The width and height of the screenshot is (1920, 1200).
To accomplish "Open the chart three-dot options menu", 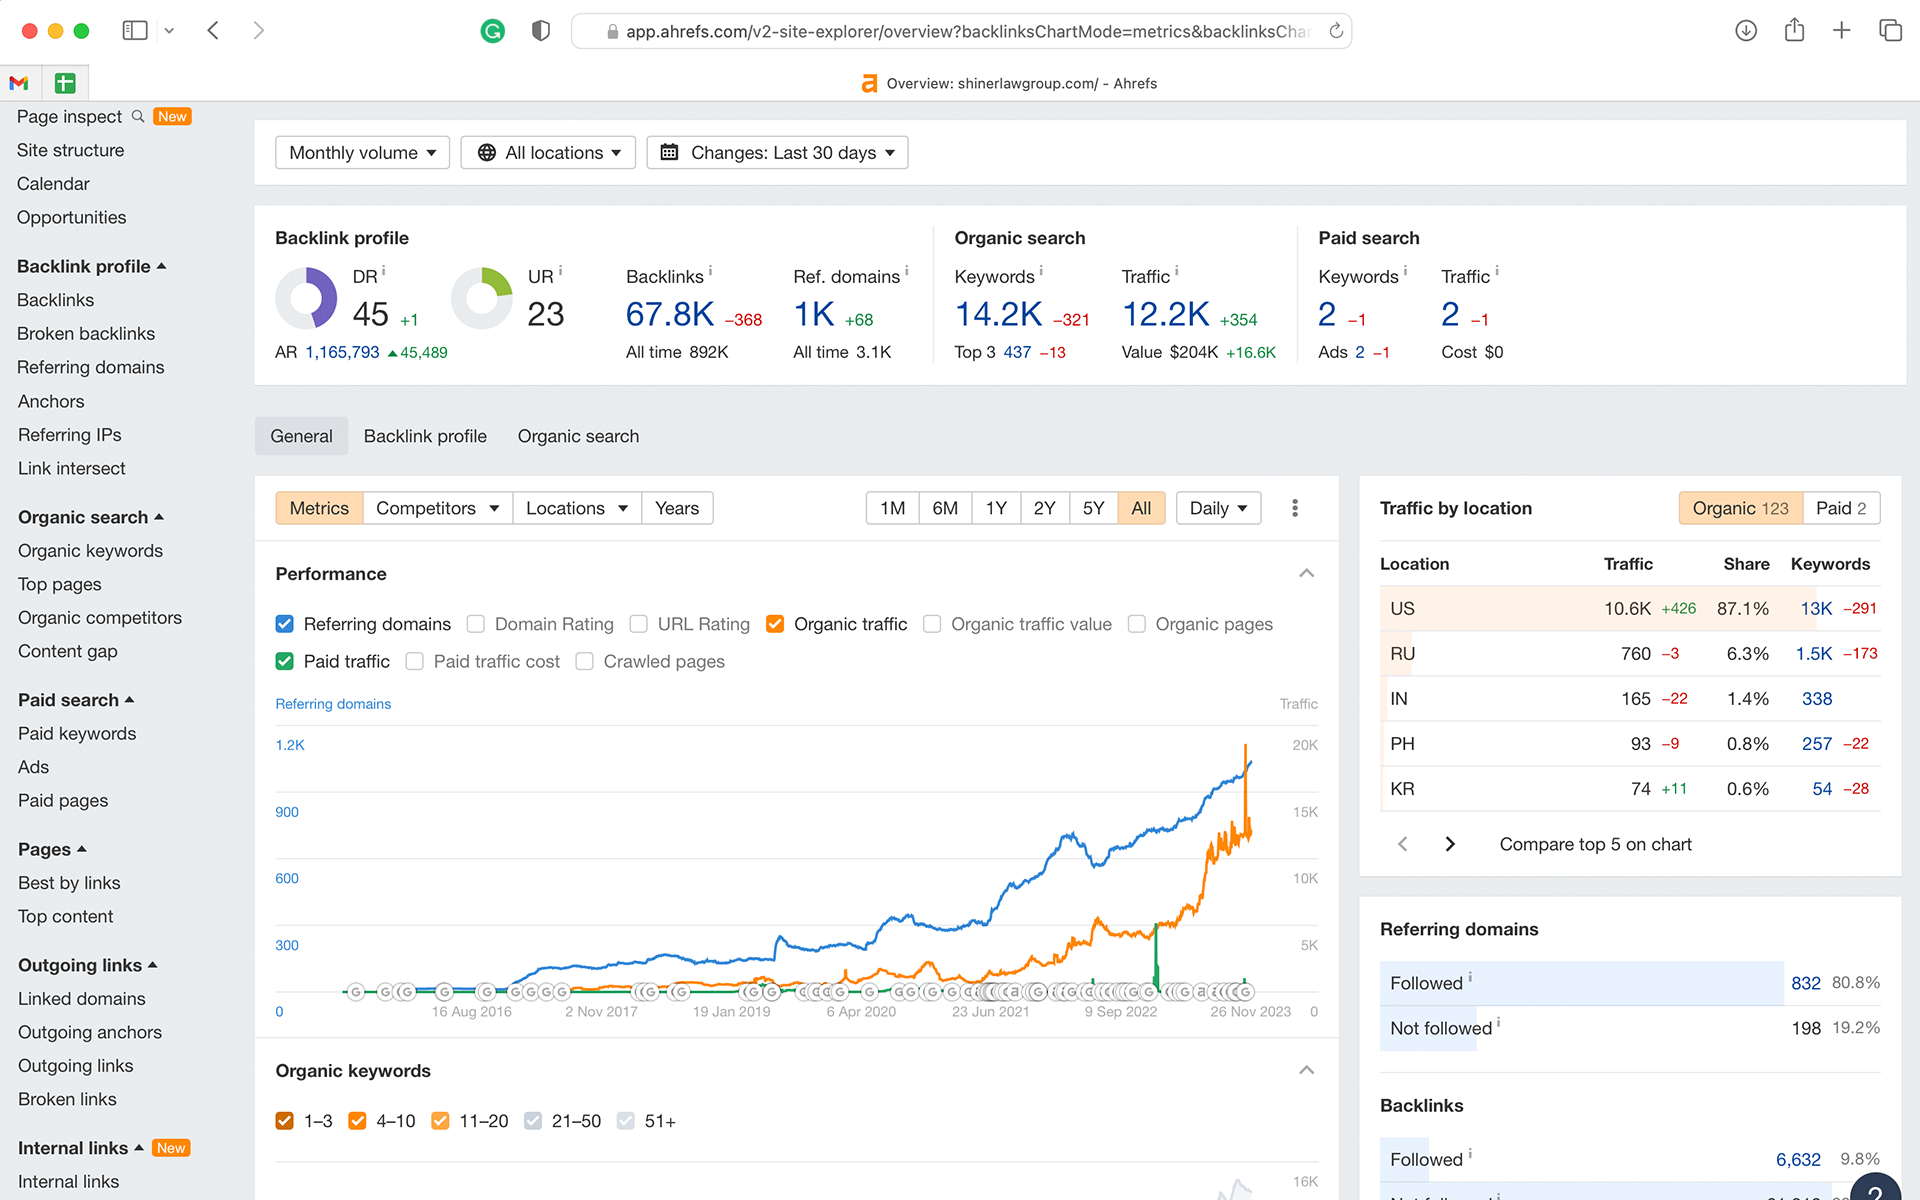I will (1295, 508).
